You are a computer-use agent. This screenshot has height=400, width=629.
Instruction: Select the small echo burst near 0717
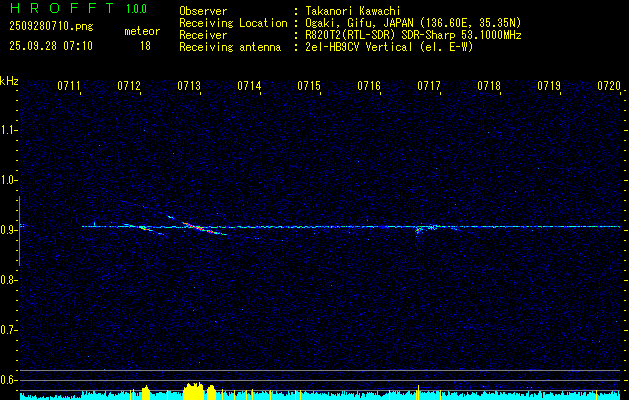tap(427, 228)
